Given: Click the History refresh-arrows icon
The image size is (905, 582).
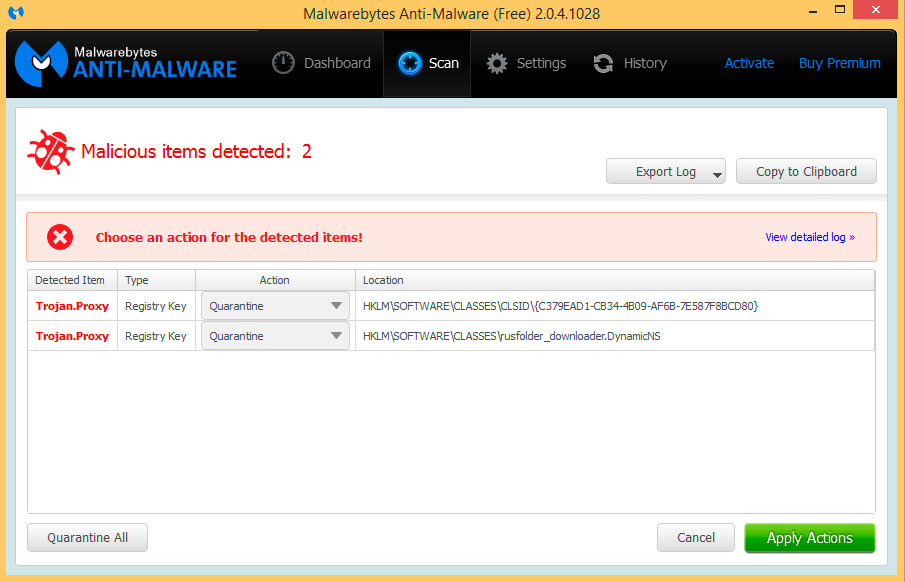Looking at the screenshot, I should 603,63.
